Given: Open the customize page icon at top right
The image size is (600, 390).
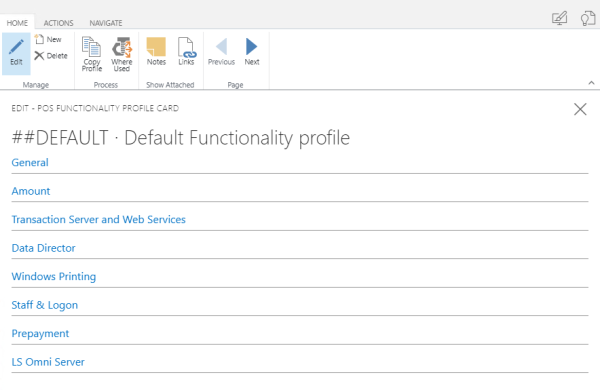Looking at the screenshot, I should point(559,18).
